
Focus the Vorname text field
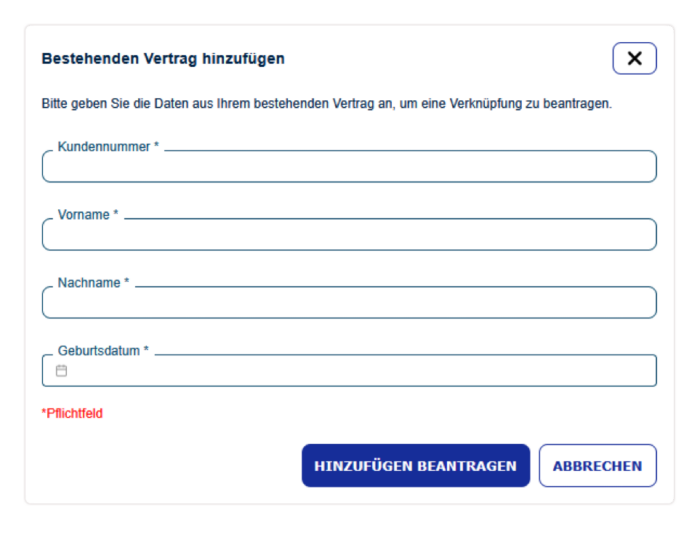(x=349, y=235)
